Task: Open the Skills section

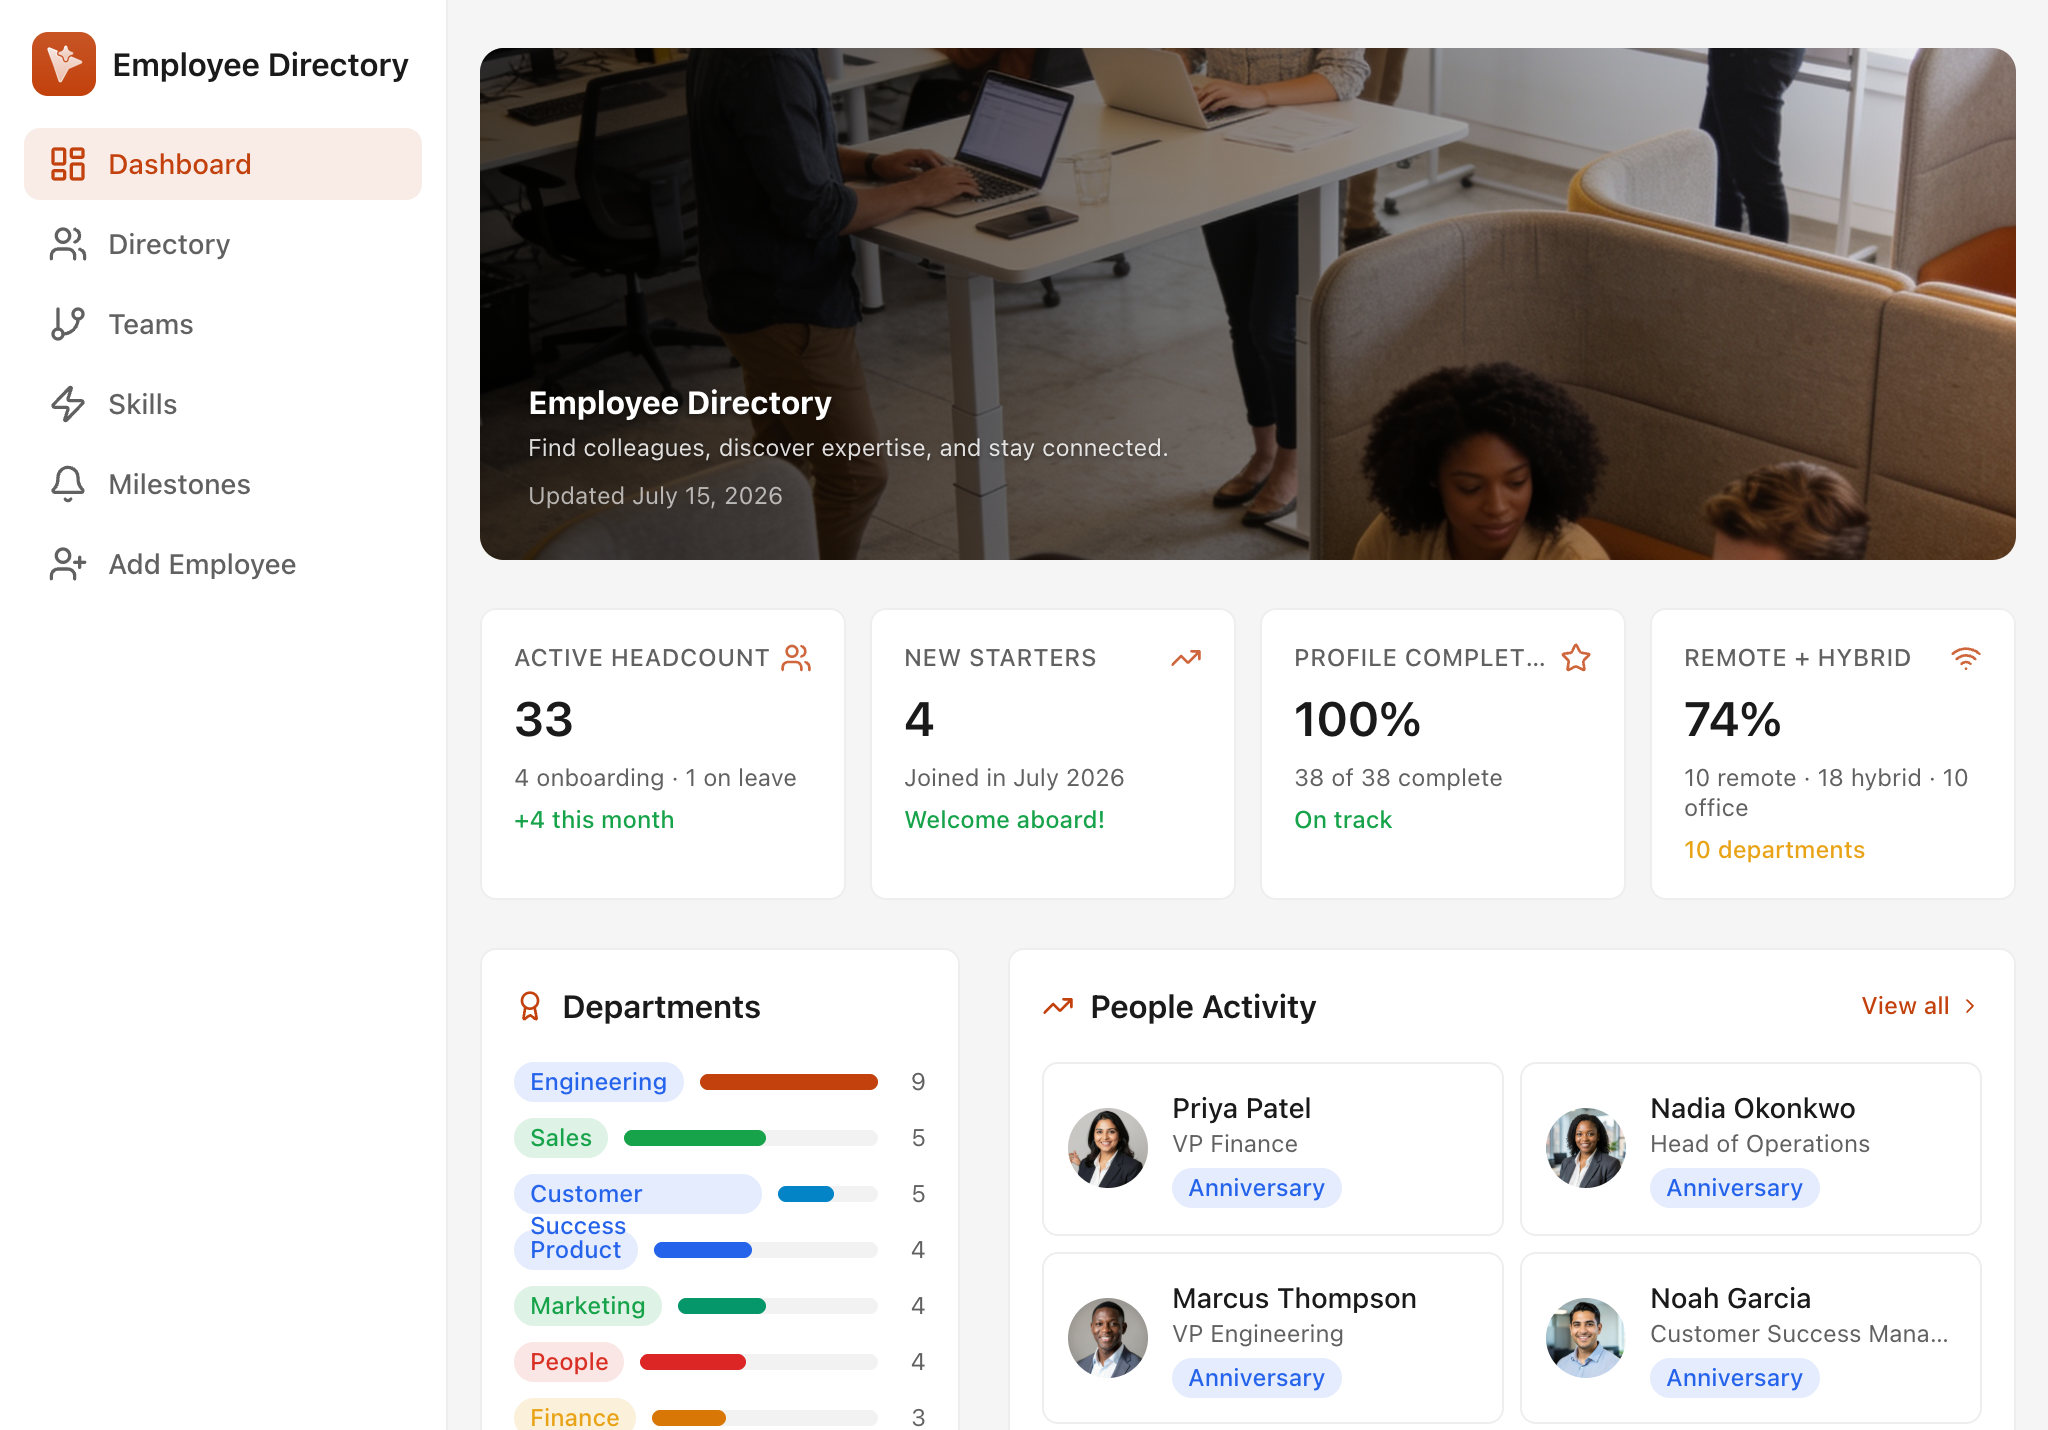Action: [223, 404]
